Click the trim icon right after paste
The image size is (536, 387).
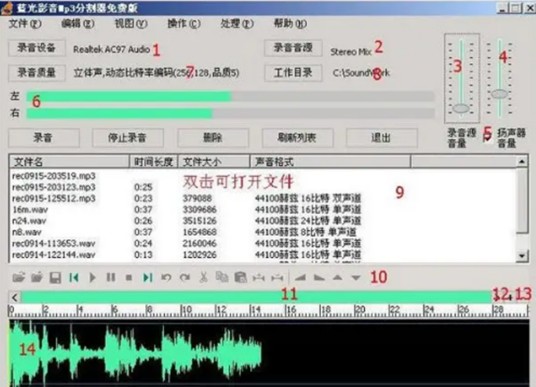click(x=259, y=278)
